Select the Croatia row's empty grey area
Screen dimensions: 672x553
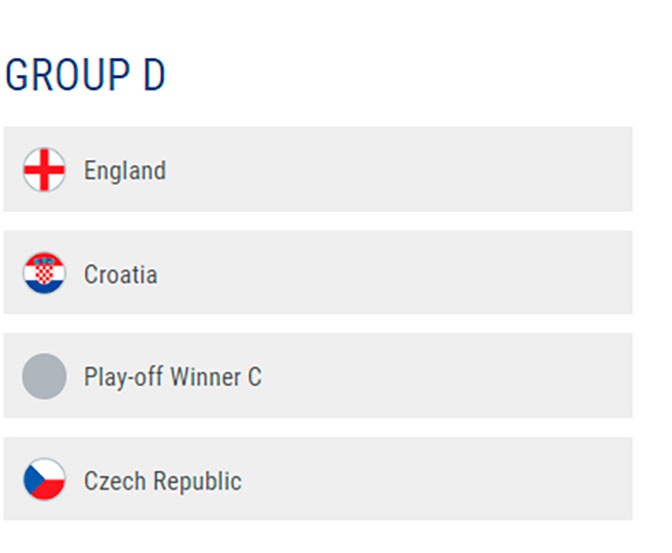[394, 273]
